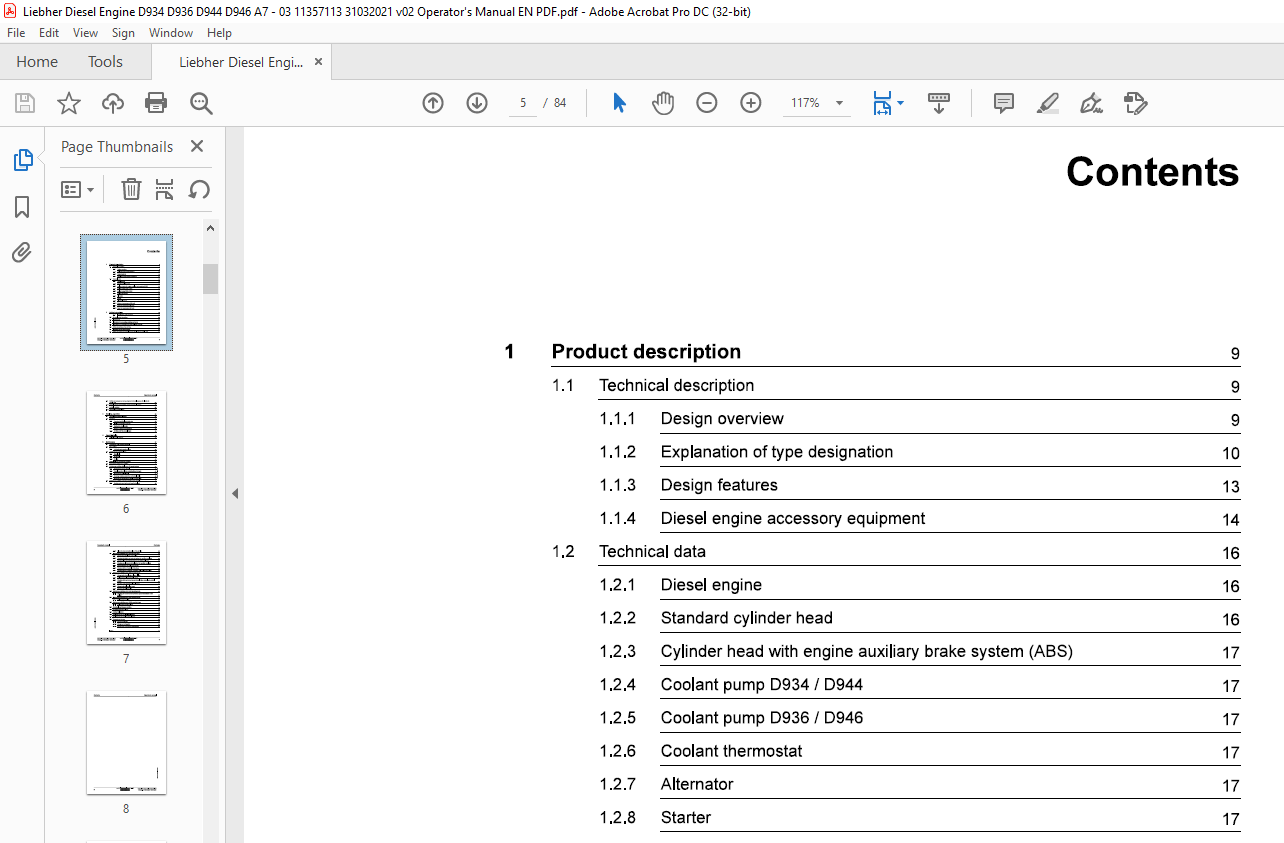Open the File menu
This screenshot has height=843, width=1284.
coord(16,33)
